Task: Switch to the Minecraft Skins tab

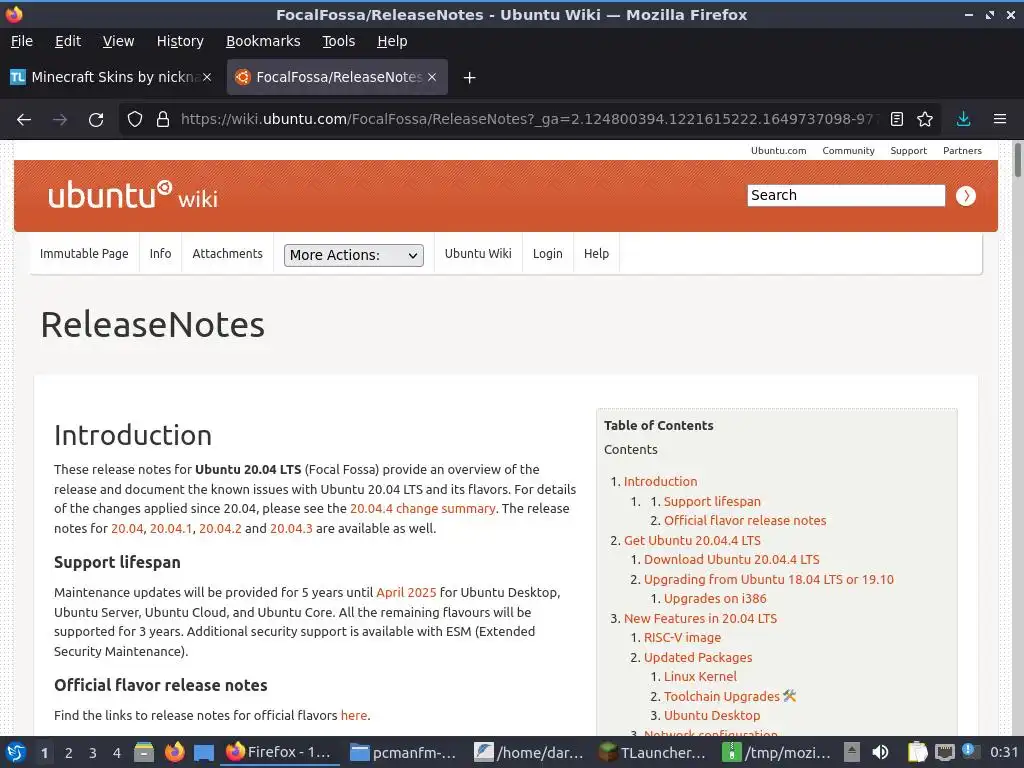Action: point(111,77)
